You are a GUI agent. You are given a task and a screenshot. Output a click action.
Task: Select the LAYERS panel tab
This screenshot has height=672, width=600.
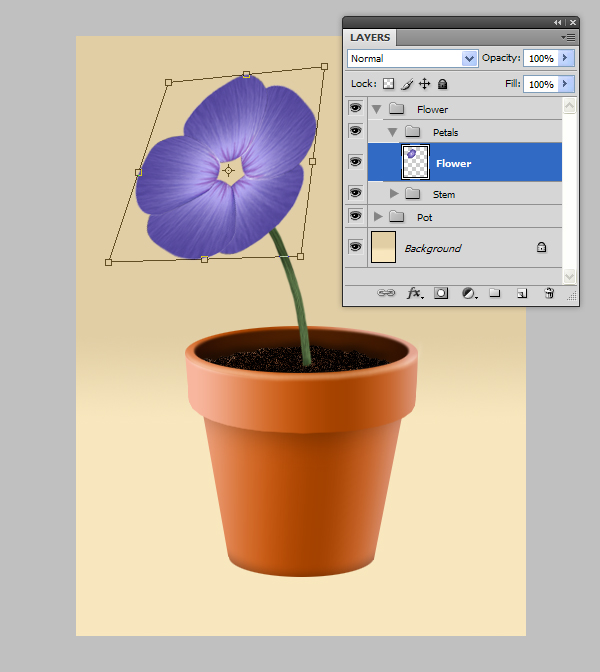370,37
